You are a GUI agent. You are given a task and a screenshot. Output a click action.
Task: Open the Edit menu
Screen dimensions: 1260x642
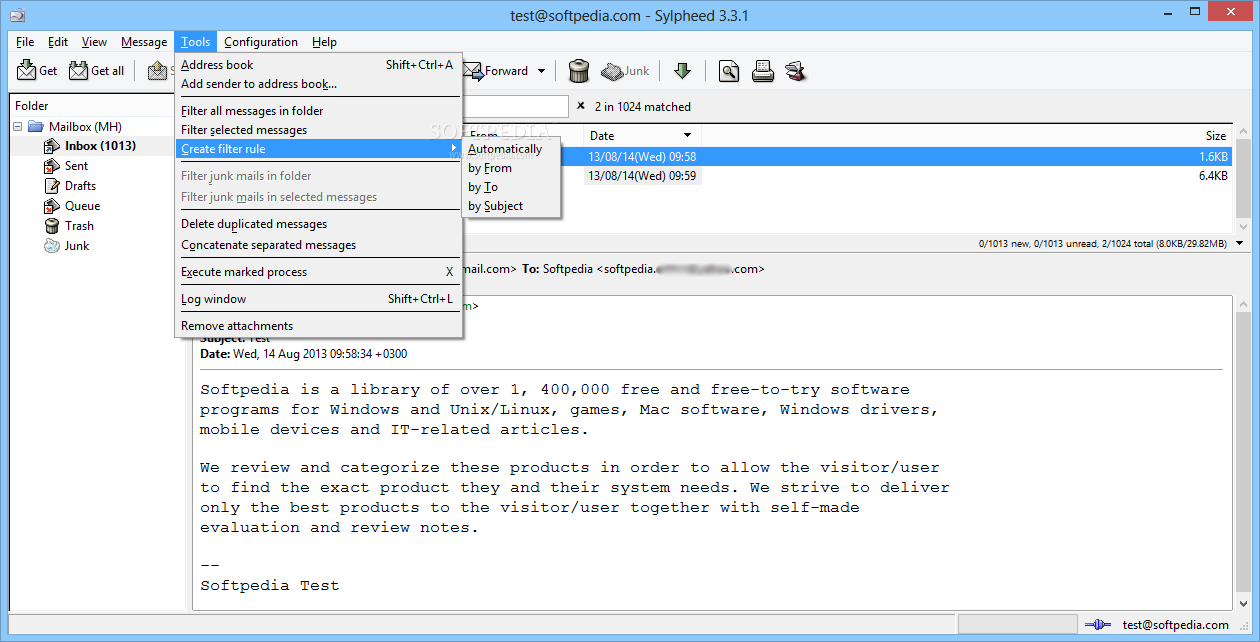(58, 42)
